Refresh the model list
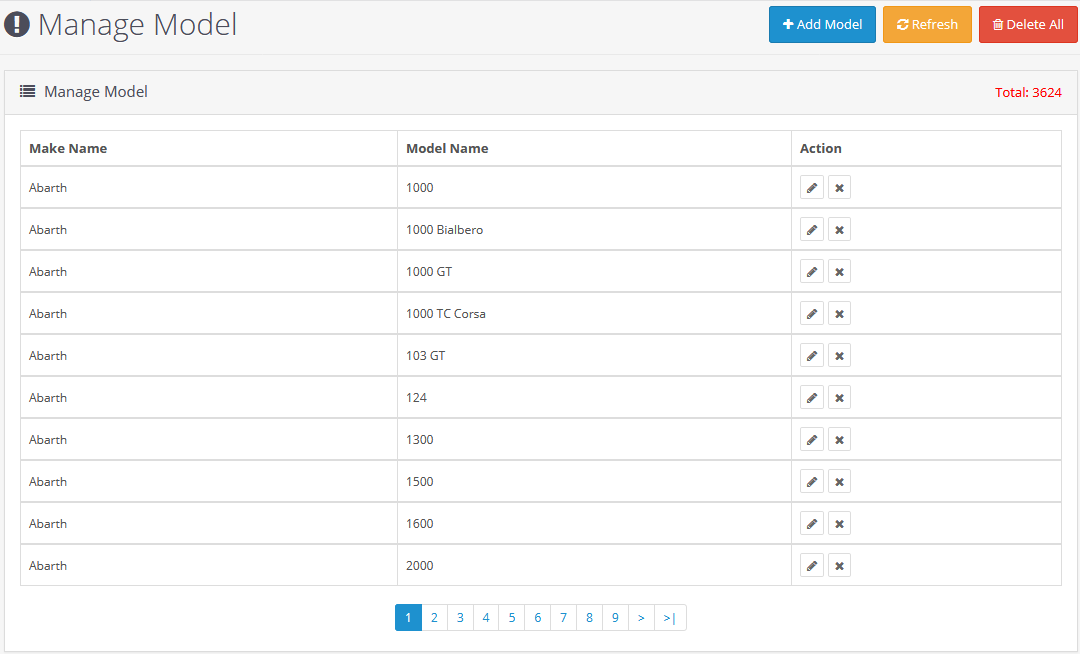This screenshot has width=1080, height=654. [x=927, y=25]
